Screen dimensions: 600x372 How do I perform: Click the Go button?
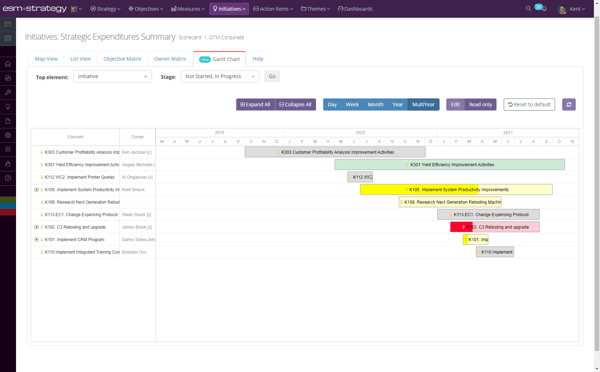point(272,77)
